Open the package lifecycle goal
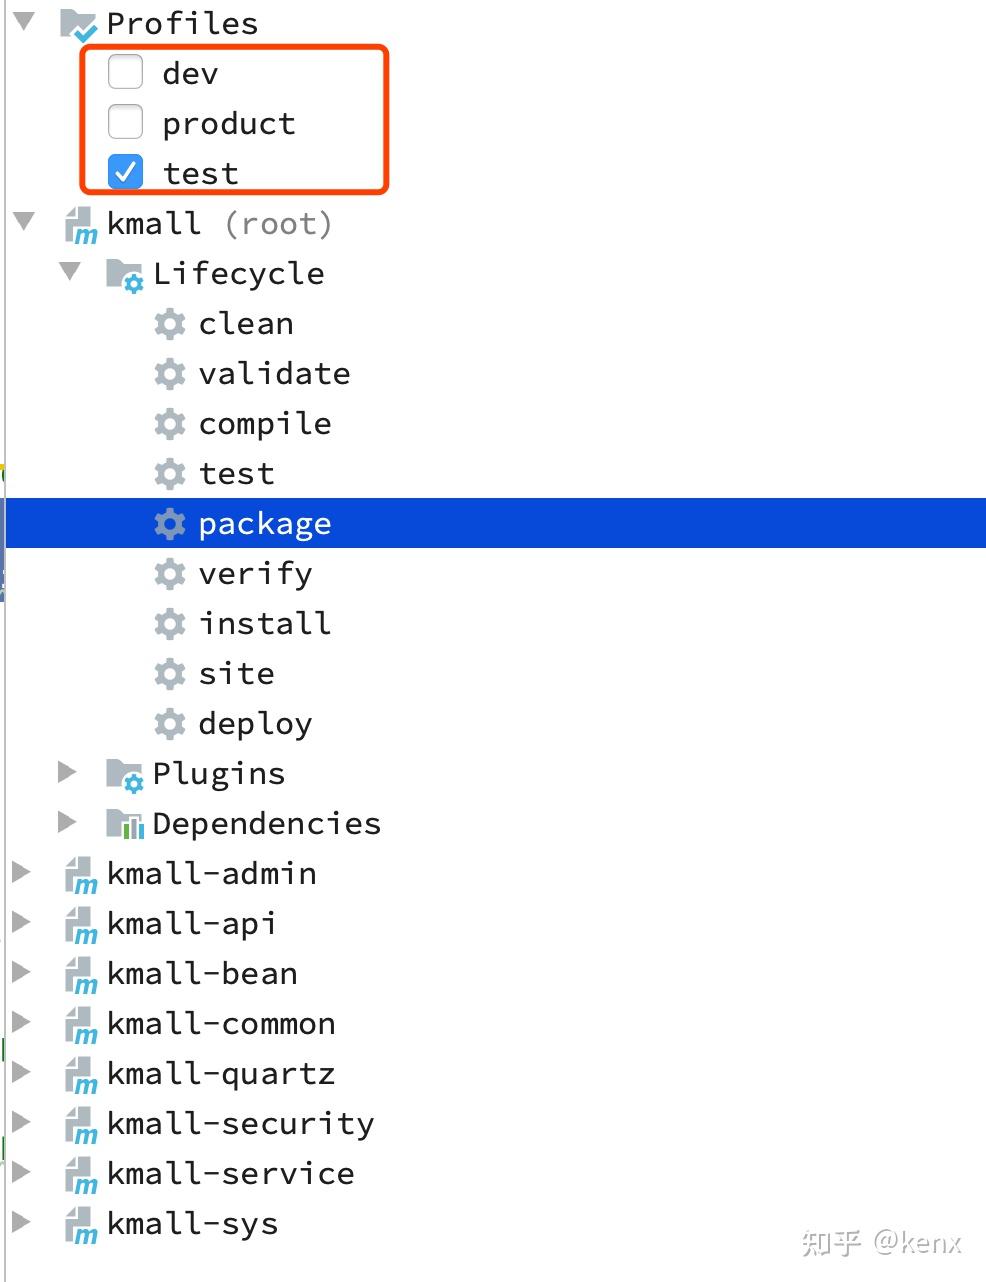The width and height of the screenshot is (986, 1282). (x=265, y=523)
